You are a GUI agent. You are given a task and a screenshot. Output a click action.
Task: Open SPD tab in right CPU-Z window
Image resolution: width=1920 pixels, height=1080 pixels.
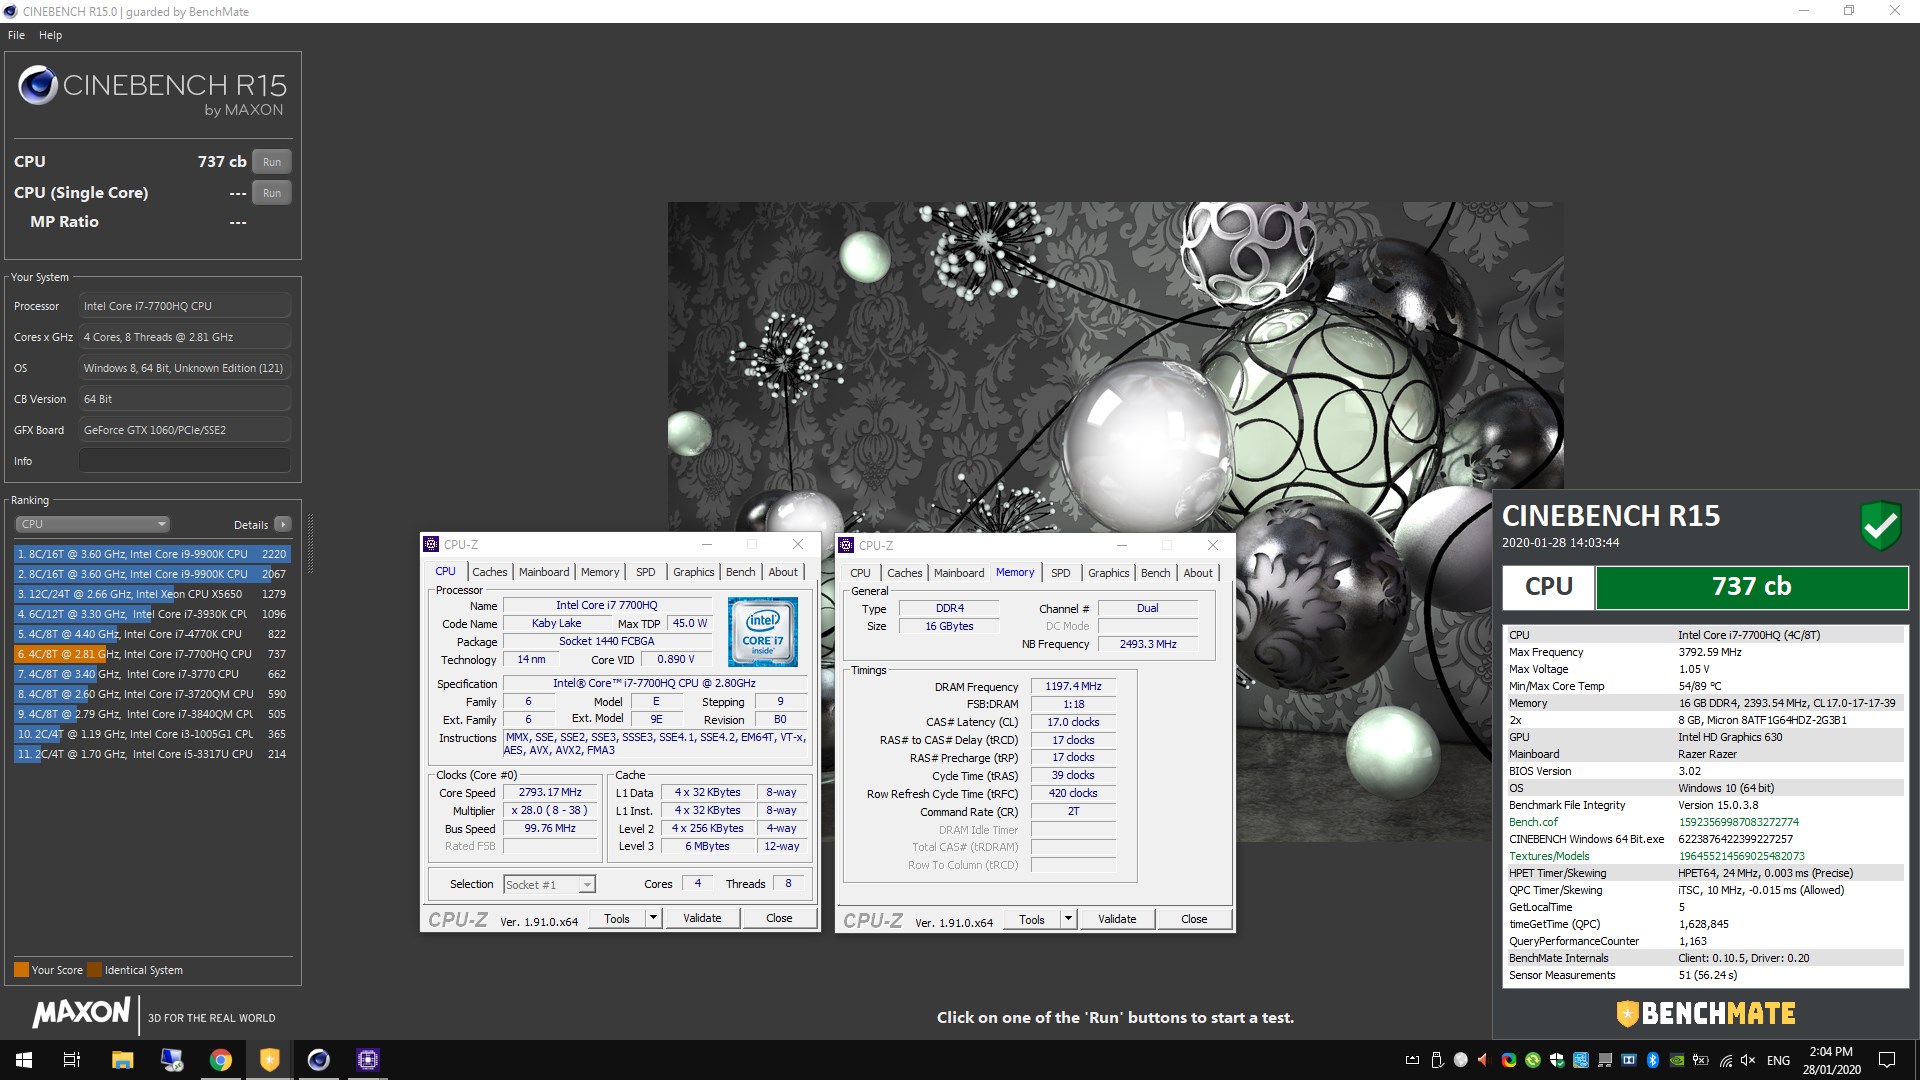(1061, 573)
